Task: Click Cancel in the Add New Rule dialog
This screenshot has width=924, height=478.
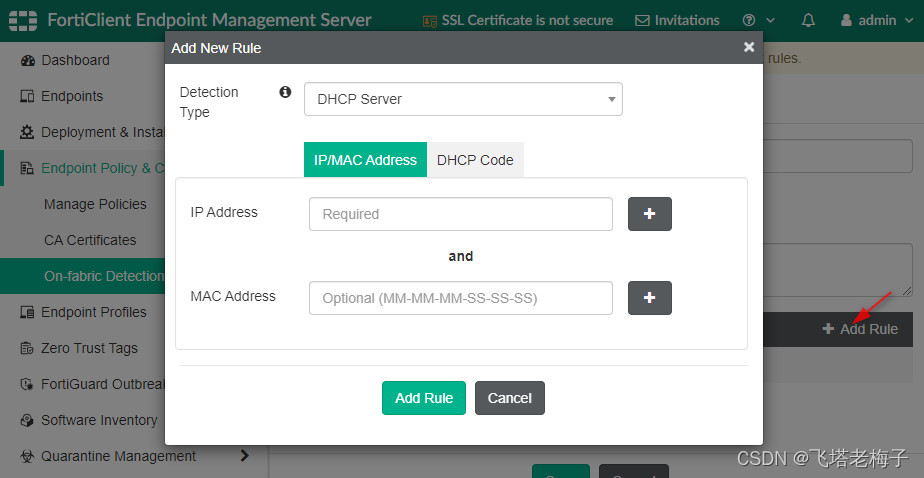Action: click(x=510, y=398)
